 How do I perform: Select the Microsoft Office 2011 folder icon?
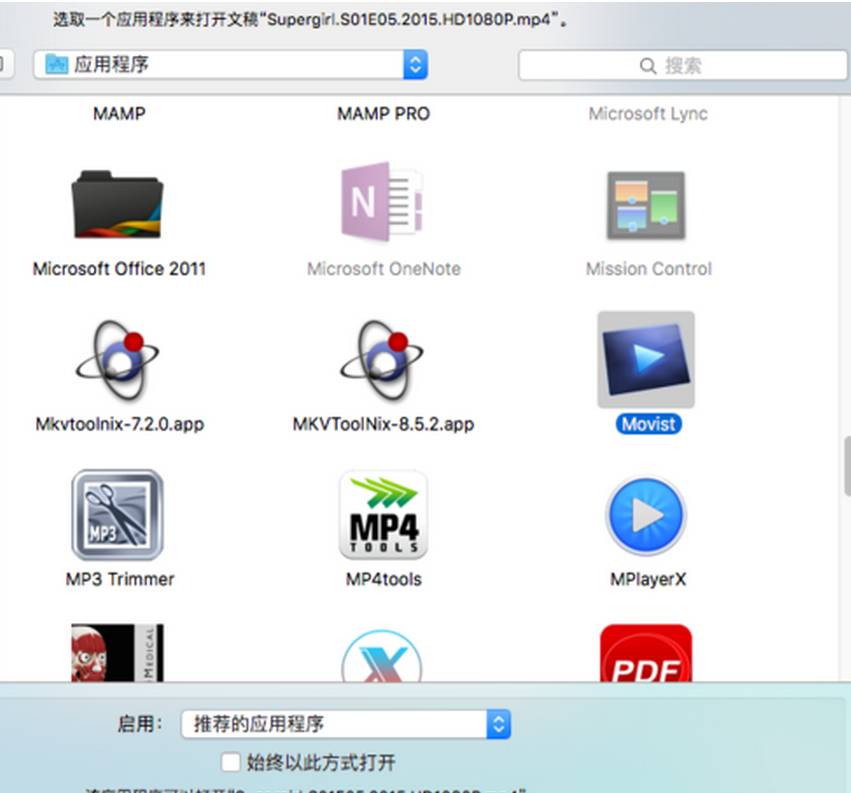[118, 205]
